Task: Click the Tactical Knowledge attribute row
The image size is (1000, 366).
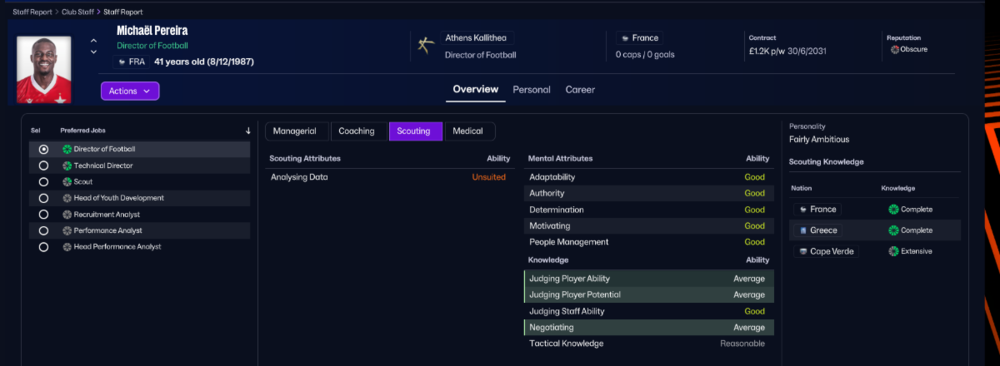Action: click(x=649, y=344)
